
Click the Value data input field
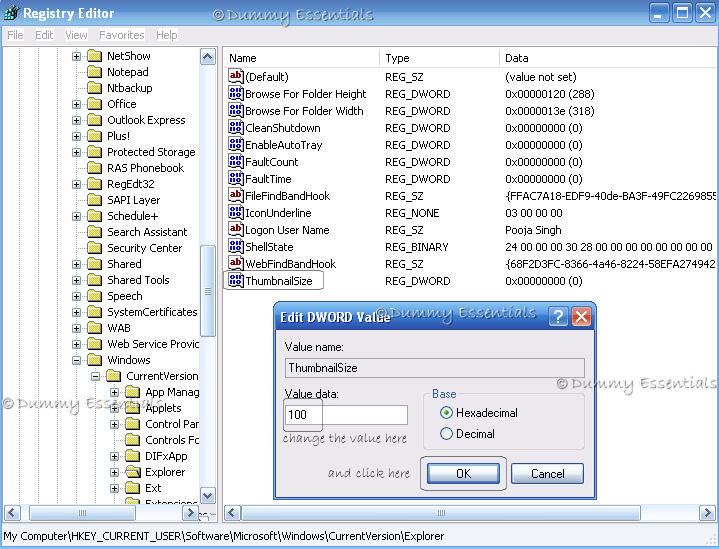pos(346,415)
